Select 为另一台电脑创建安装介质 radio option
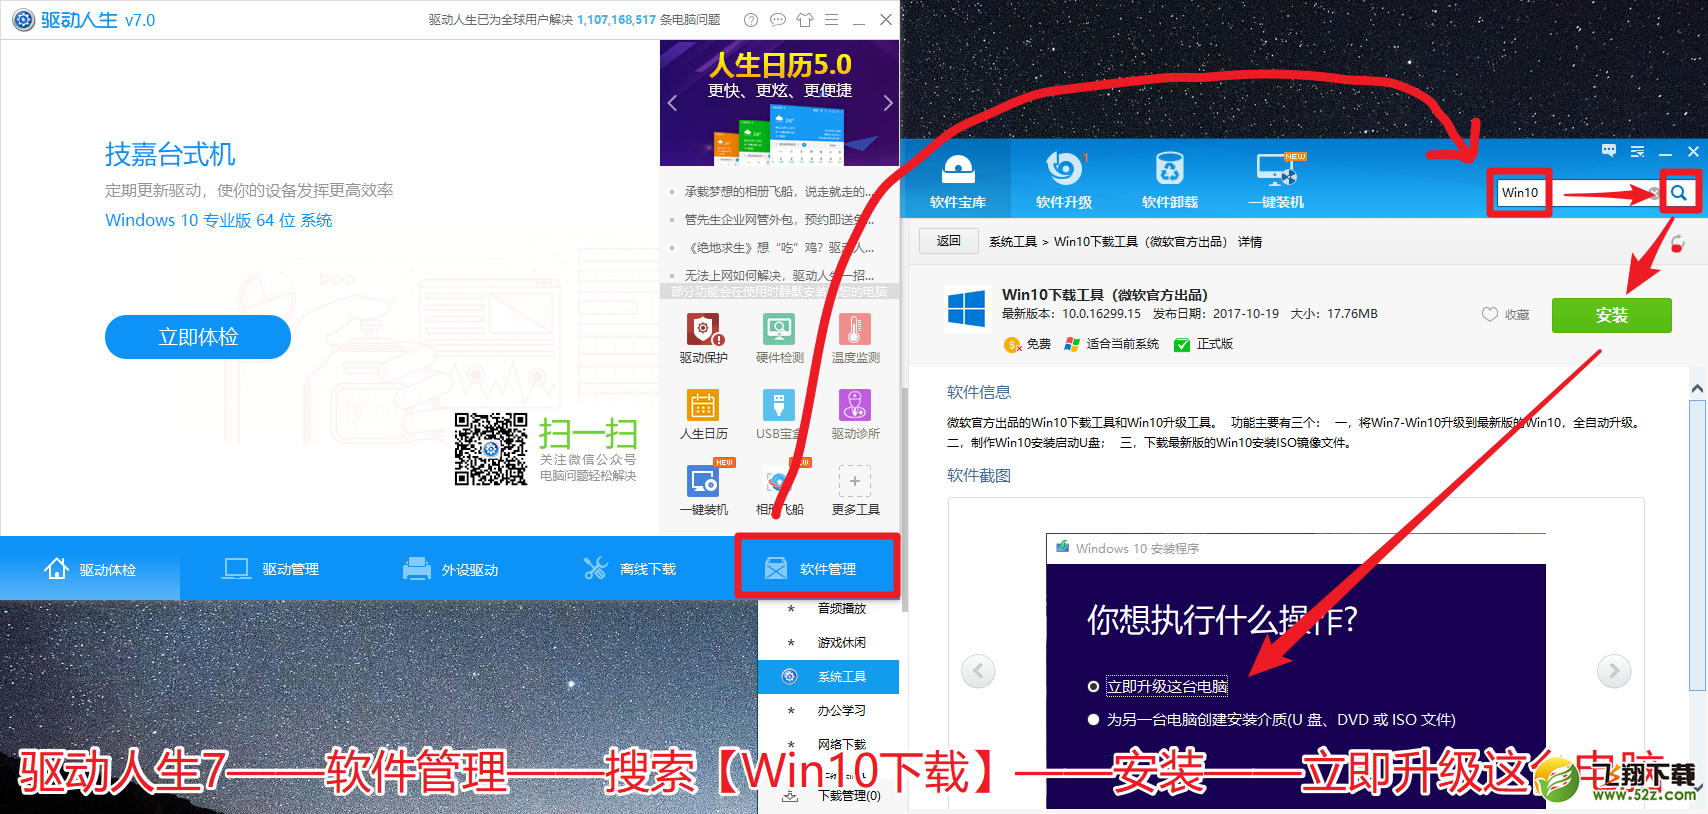The image size is (1708, 814). click(x=1093, y=720)
